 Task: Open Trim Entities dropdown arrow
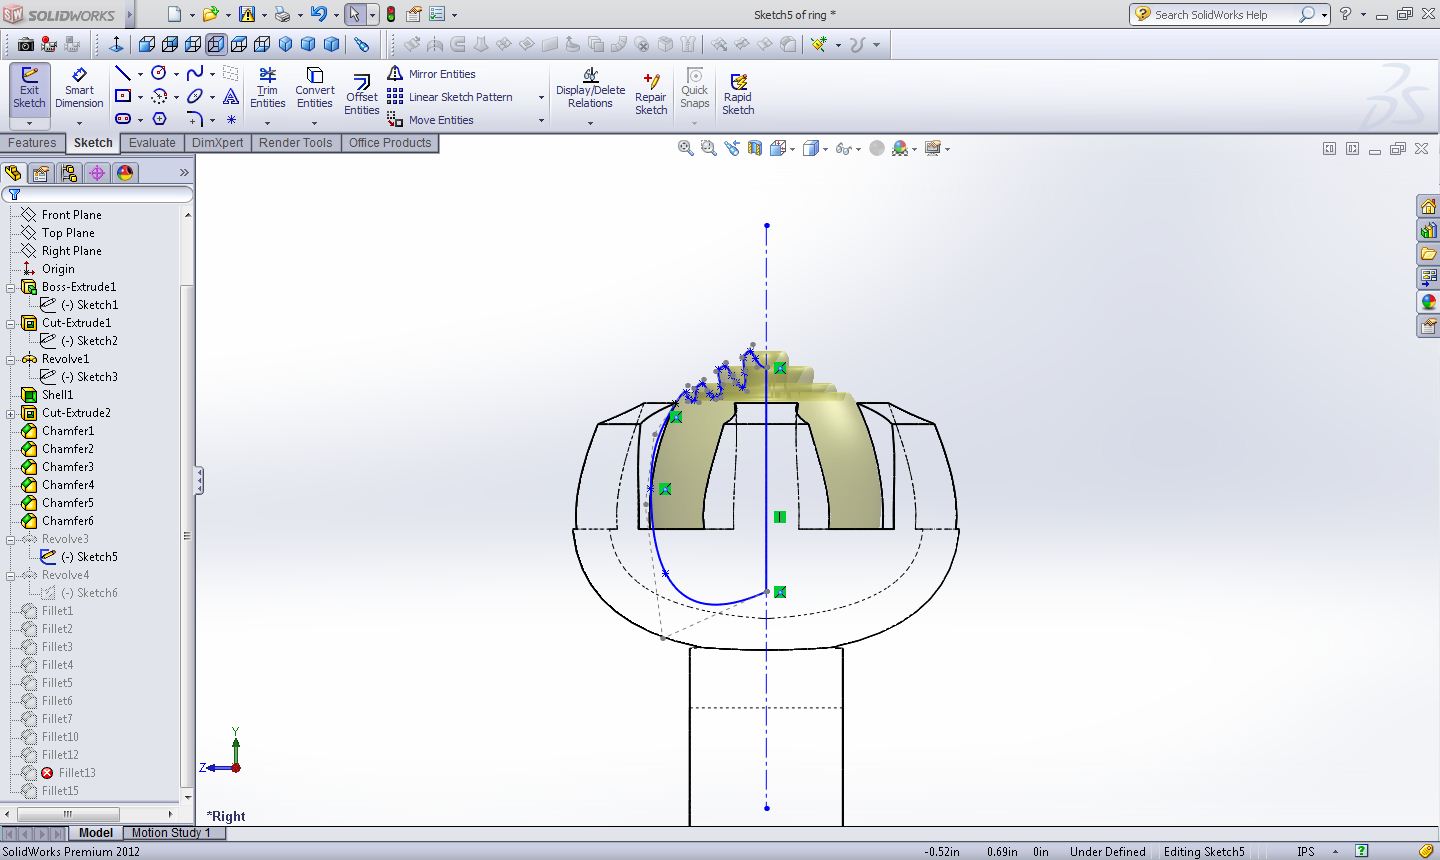click(x=267, y=123)
